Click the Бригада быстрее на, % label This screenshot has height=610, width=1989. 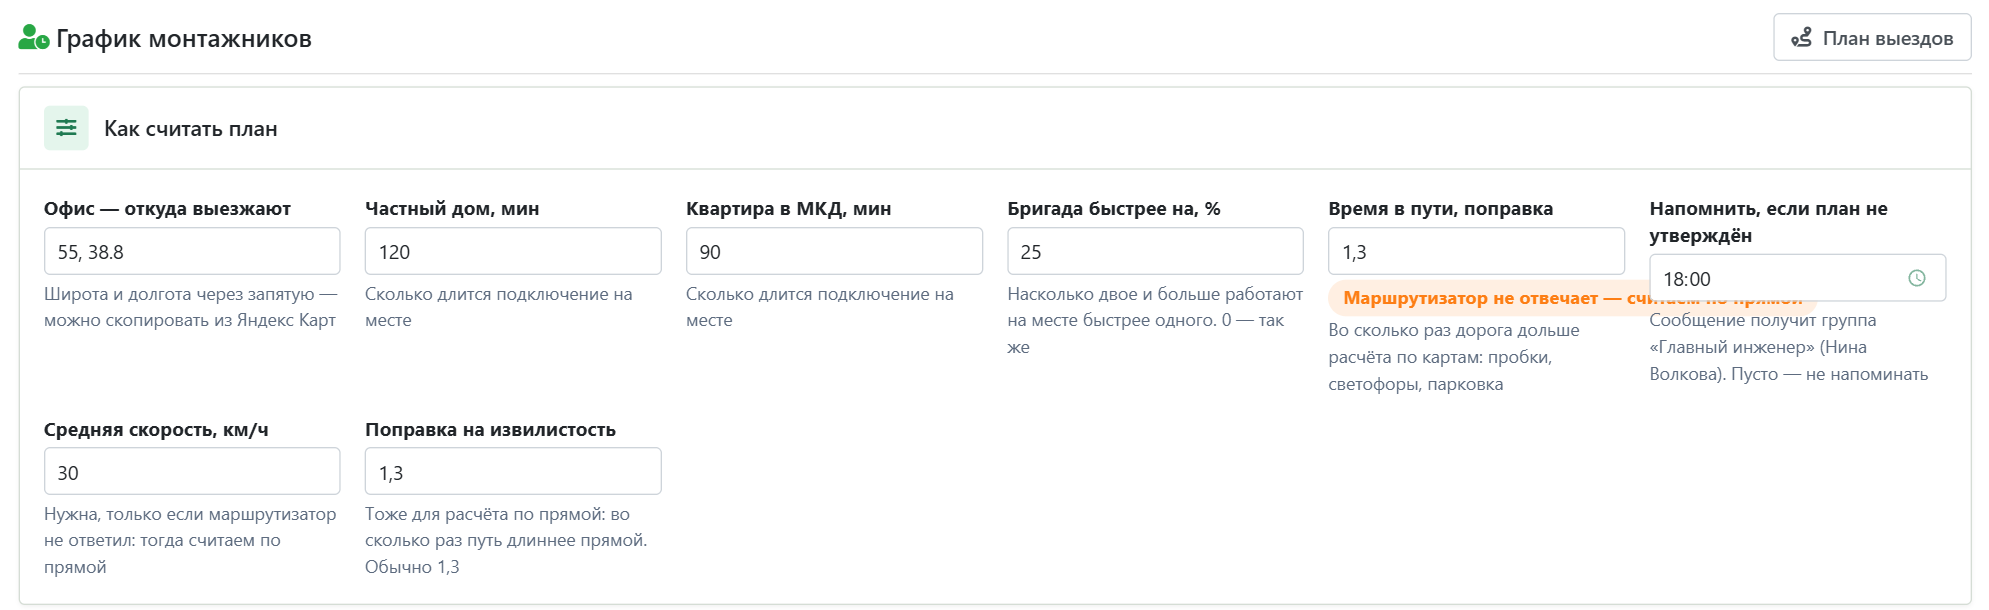(1114, 208)
